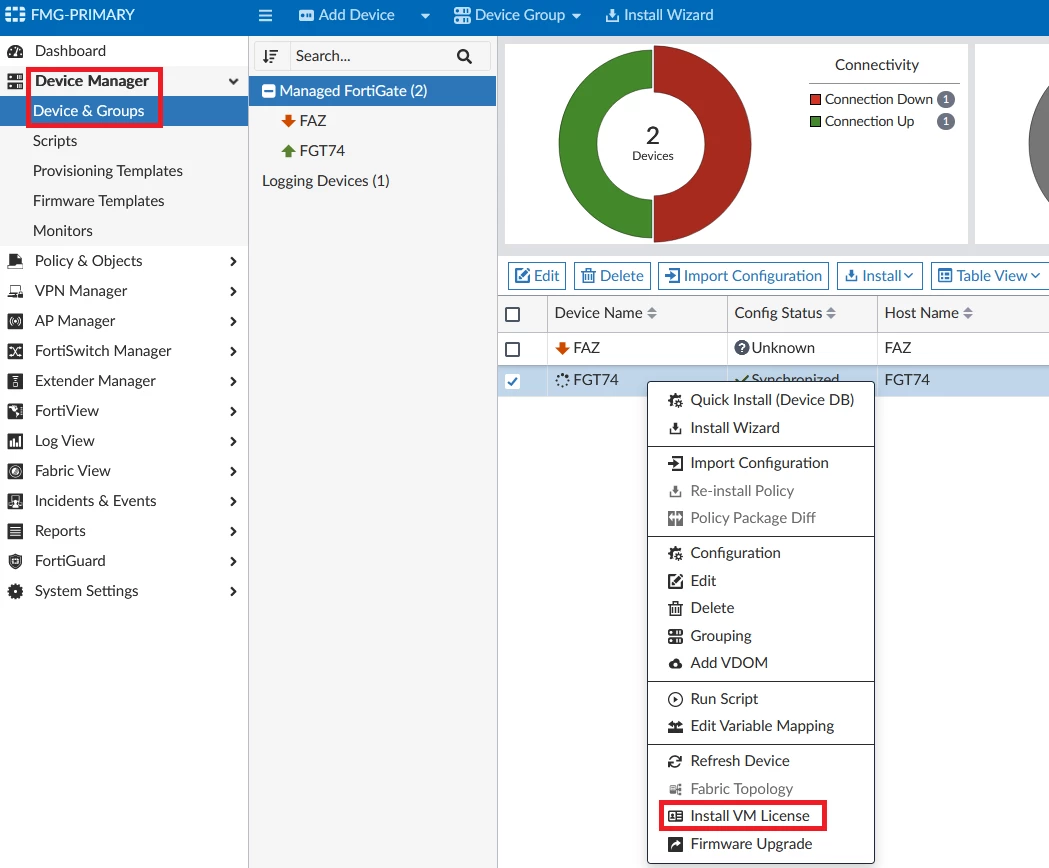Image resolution: width=1049 pixels, height=868 pixels.
Task: Click the red Connection Down legend swatch
Action: click(x=815, y=100)
